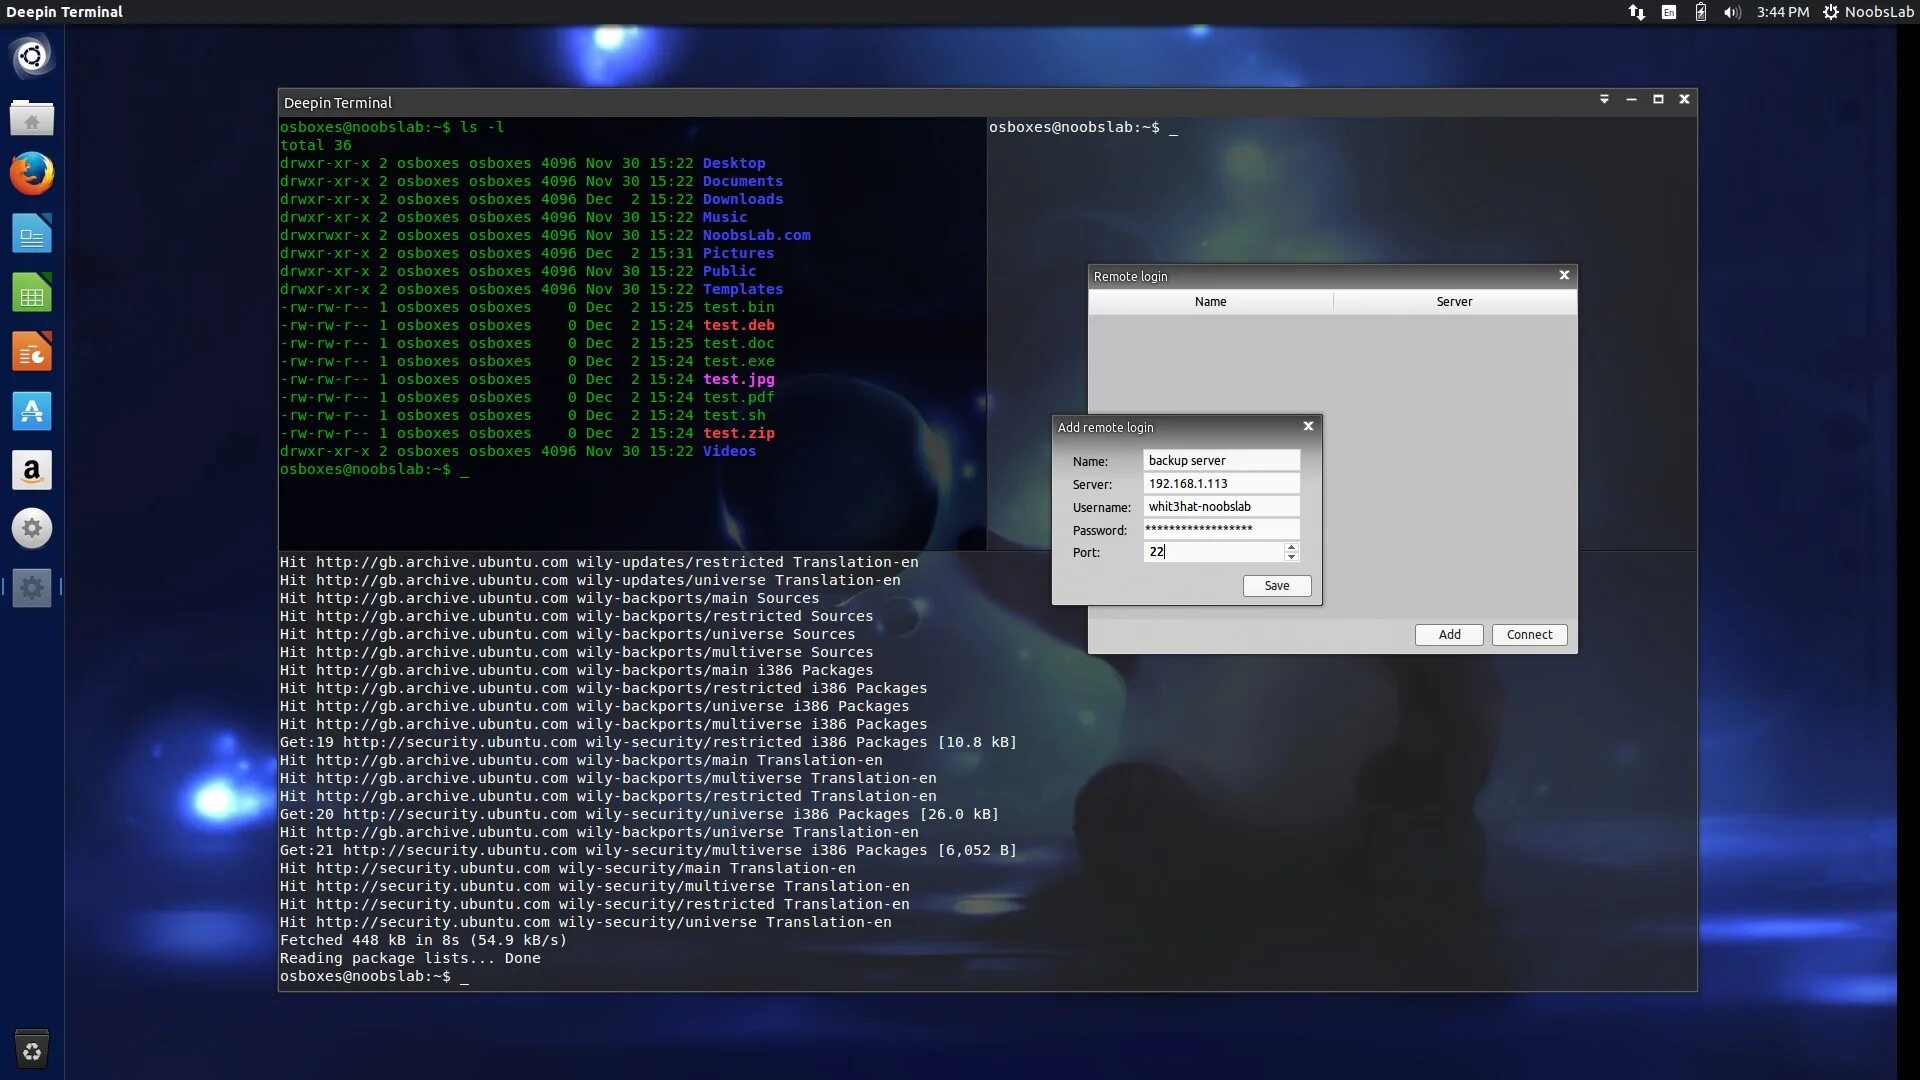Open the Trash icon
Viewport: 1920px width, 1080px height.
(x=32, y=1050)
